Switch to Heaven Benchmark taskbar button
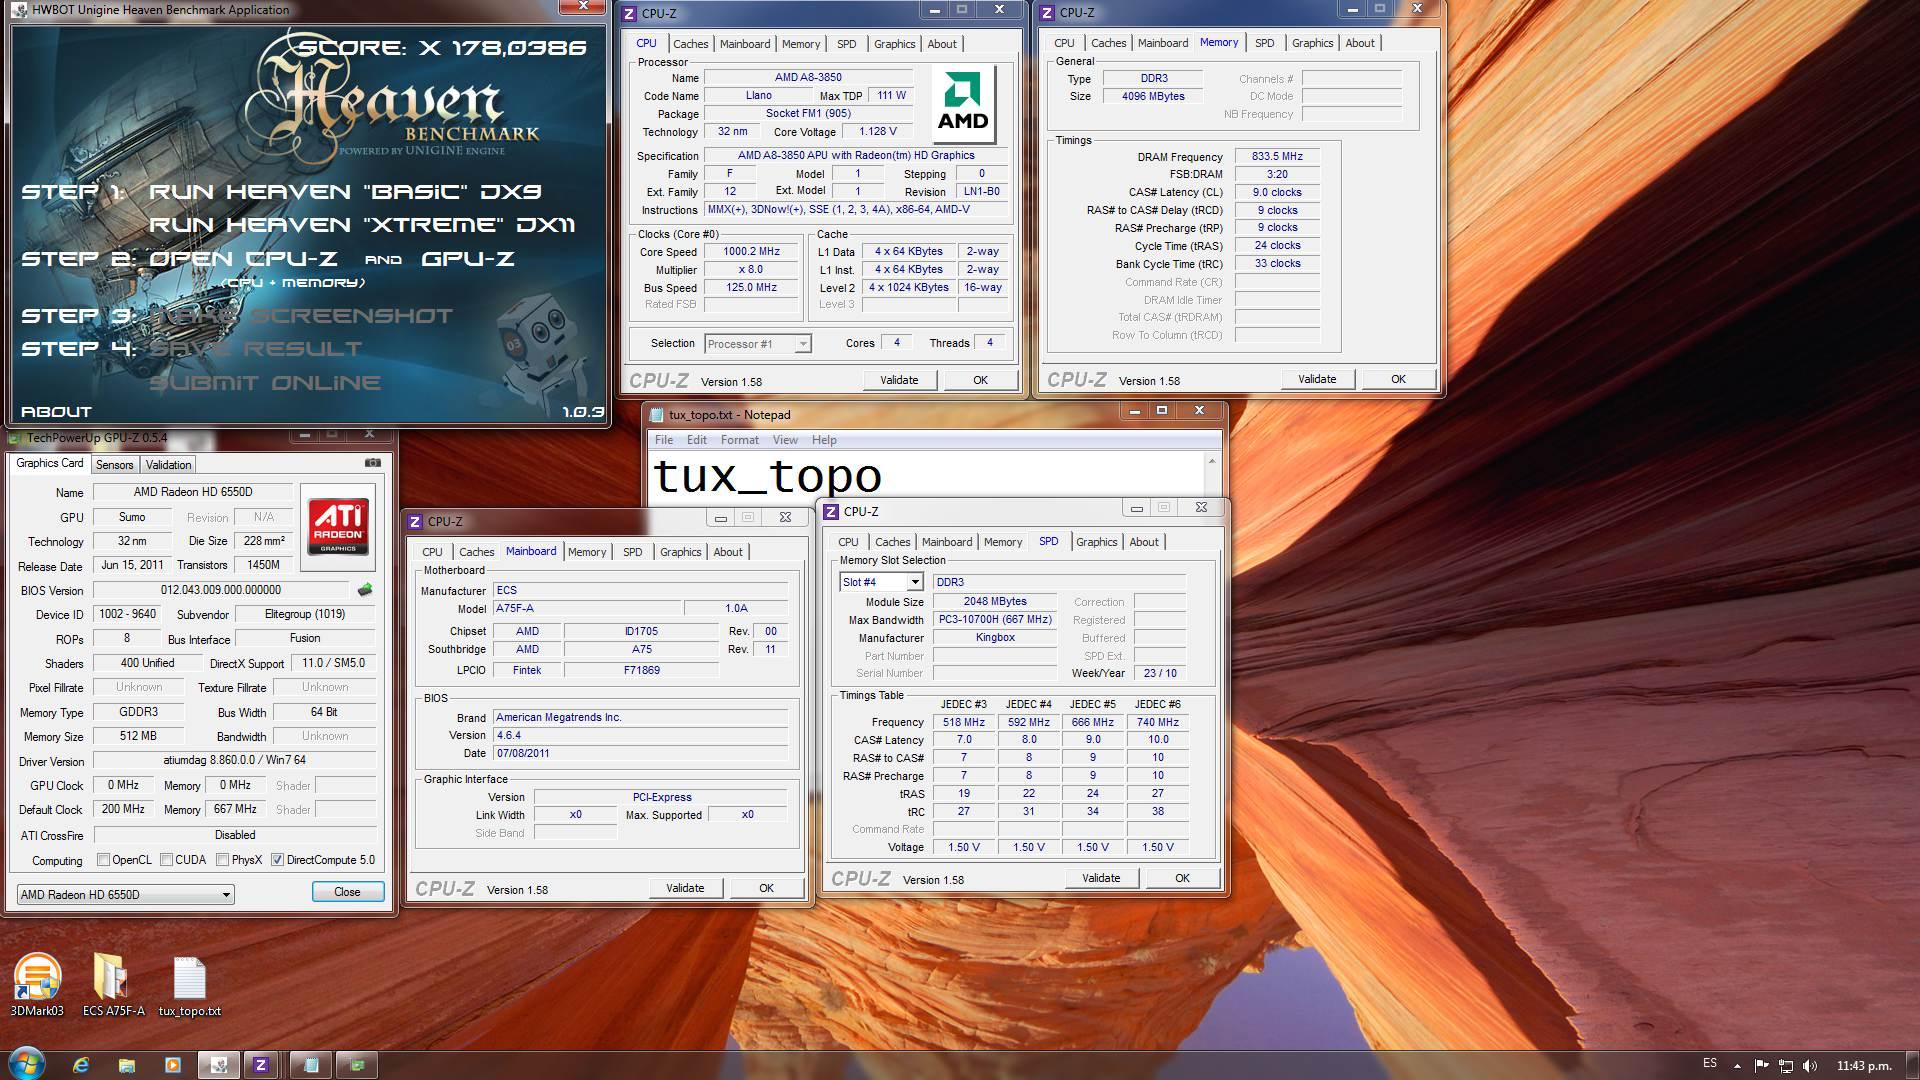 click(x=218, y=1065)
